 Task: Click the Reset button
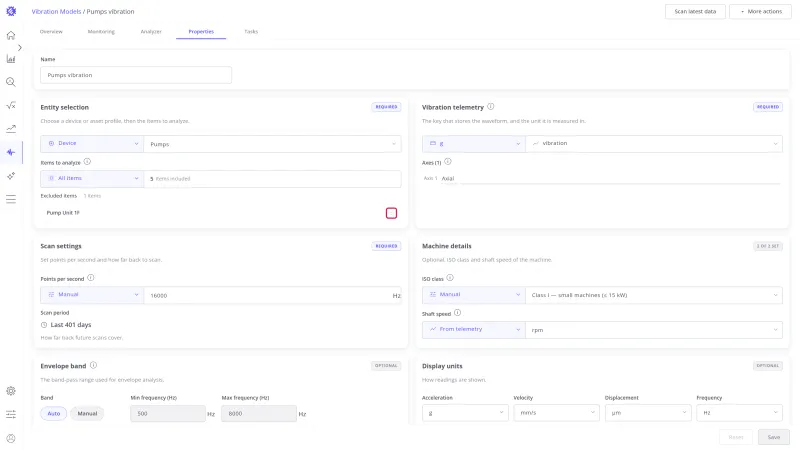tap(736, 437)
